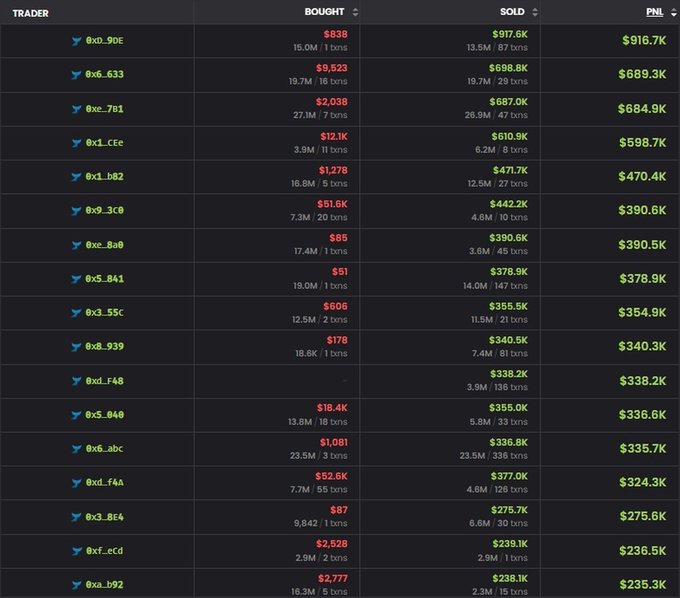Image resolution: width=680 pixels, height=598 pixels.
Task: Open trader address 0x1_CEe
Action: coord(105,143)
